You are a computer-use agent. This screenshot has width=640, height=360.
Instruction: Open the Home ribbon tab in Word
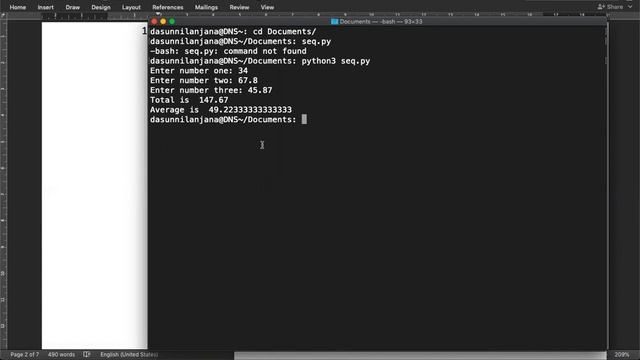click(18, 7)
